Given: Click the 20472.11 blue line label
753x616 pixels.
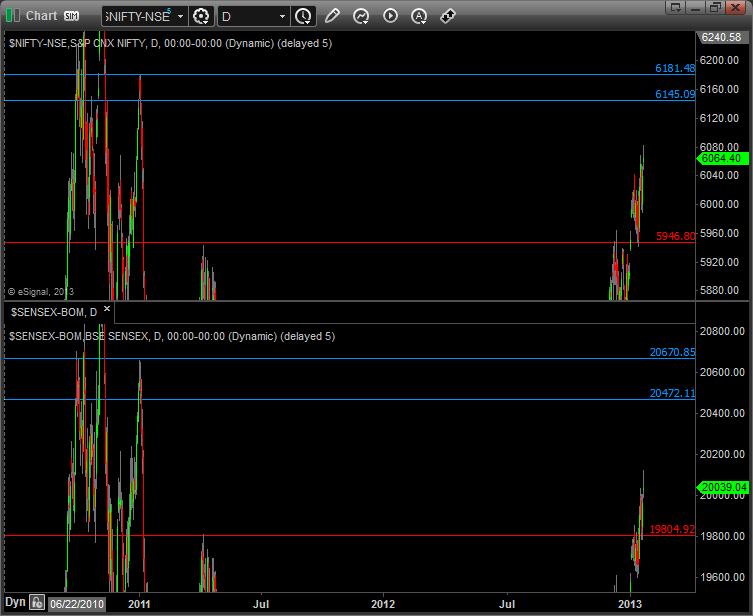Looking at the screenshot, I should pyautogui.click(x=672, y=393).
